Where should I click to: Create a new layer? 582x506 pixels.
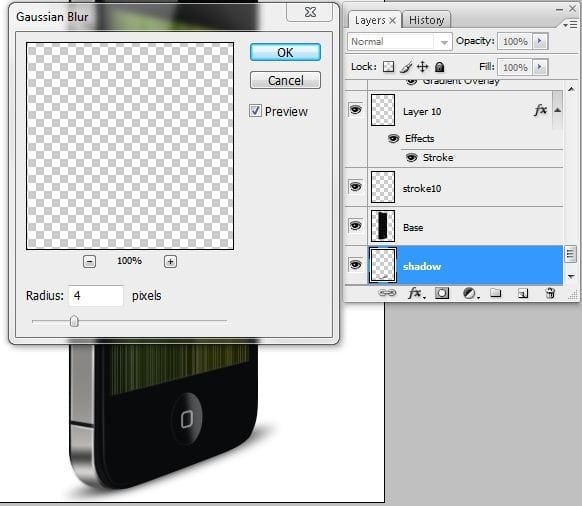(x=523, y=294)
